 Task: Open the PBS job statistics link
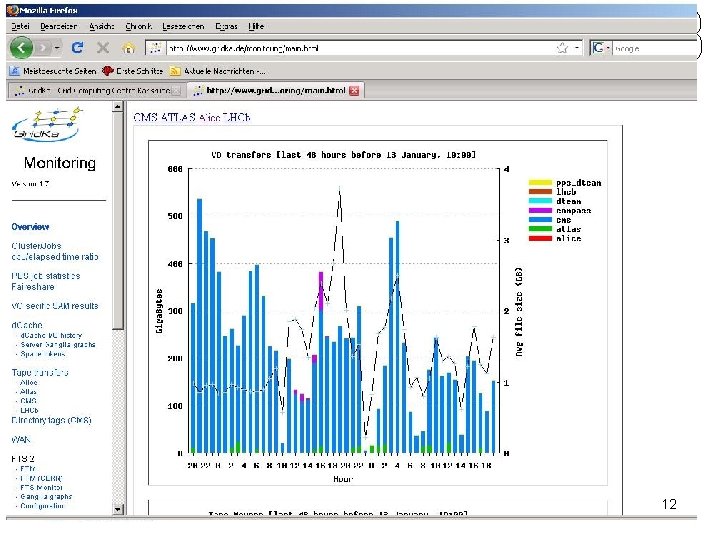(x=46, y=276)
